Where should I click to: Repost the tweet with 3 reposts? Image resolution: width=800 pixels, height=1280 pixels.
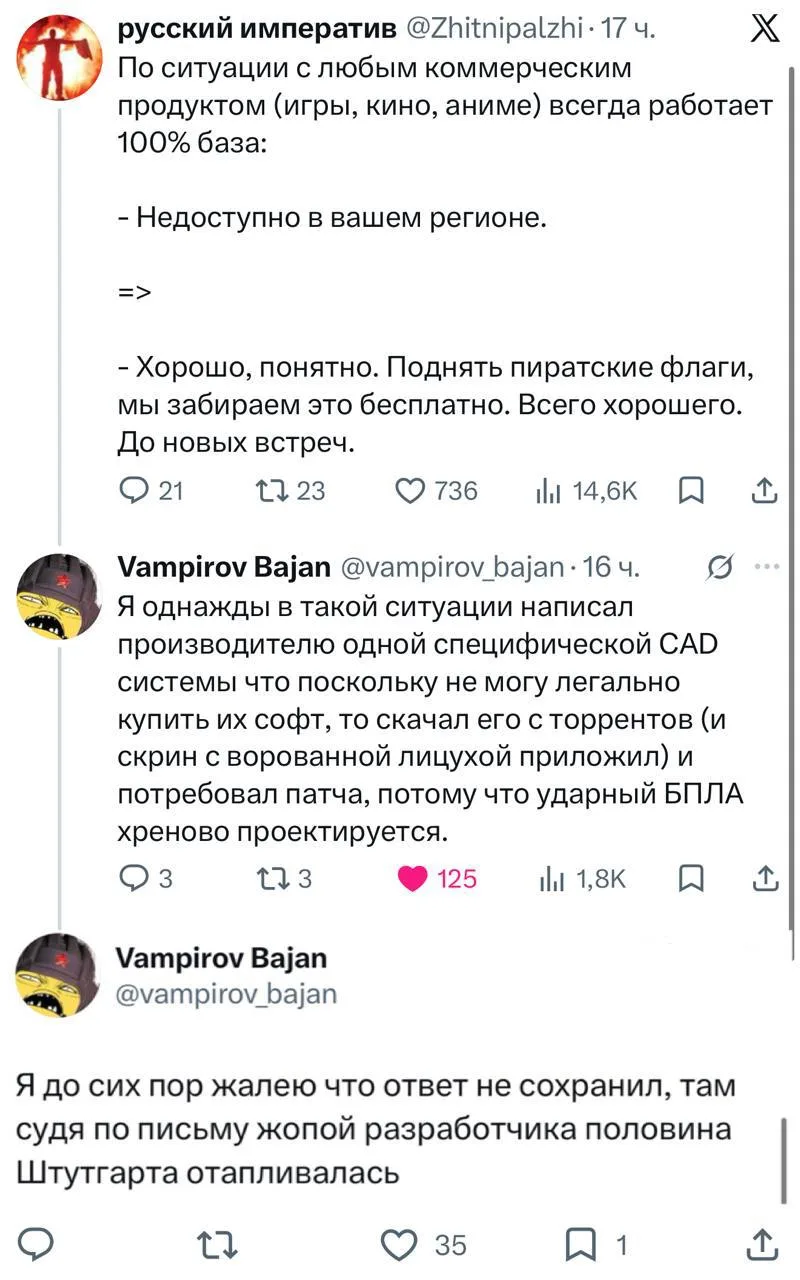click(285, 878)
